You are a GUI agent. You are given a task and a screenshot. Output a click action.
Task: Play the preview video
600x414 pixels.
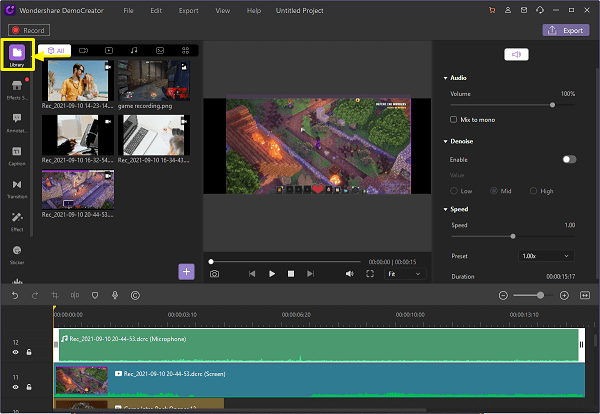(271, 273)
